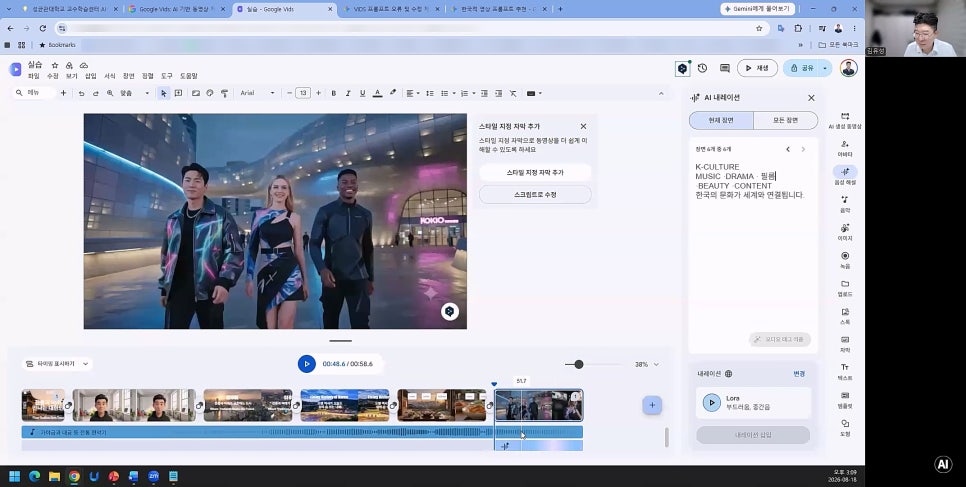Open the timeline 38% zoom dropdown
Image resolution: width=966 pixels, height=487 pixels.
point(647,364)
